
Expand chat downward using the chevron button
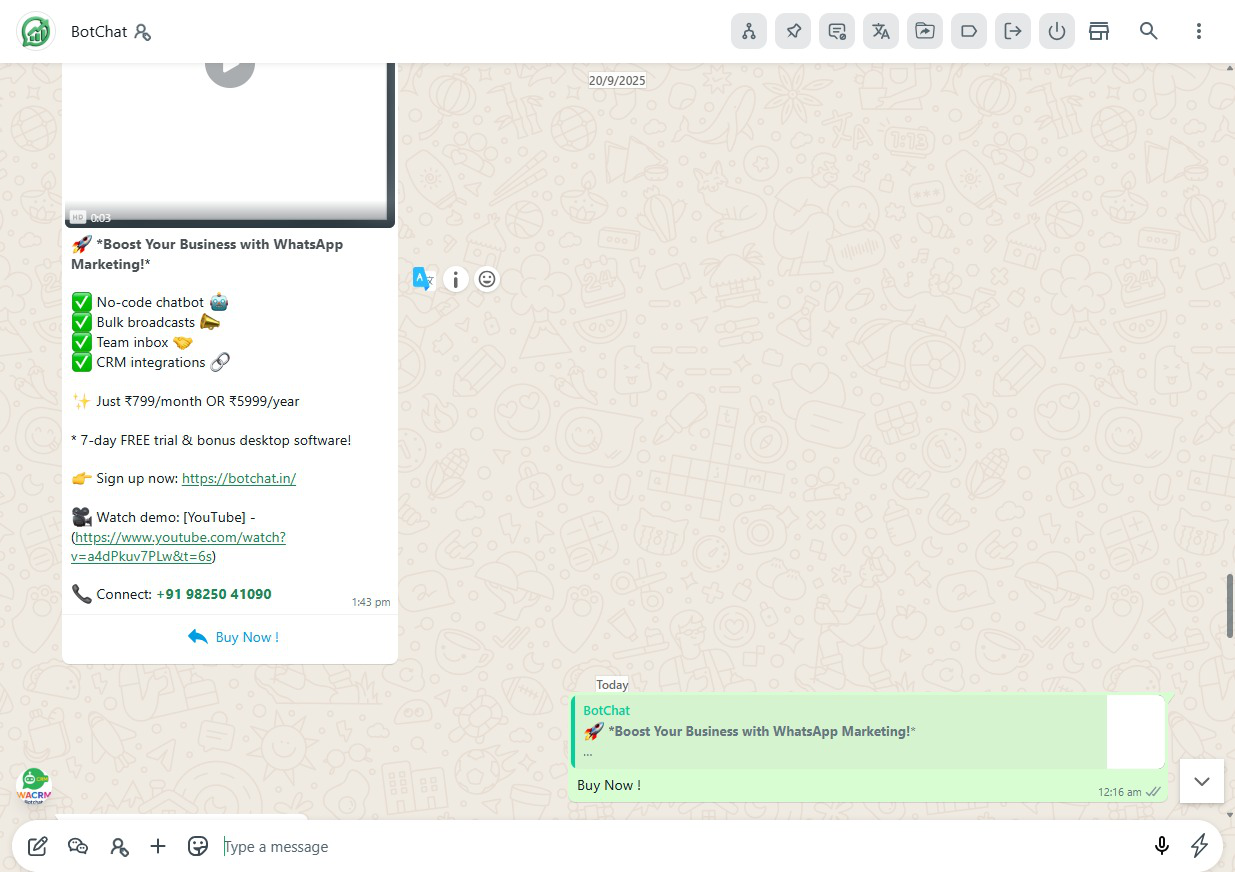1201,781
